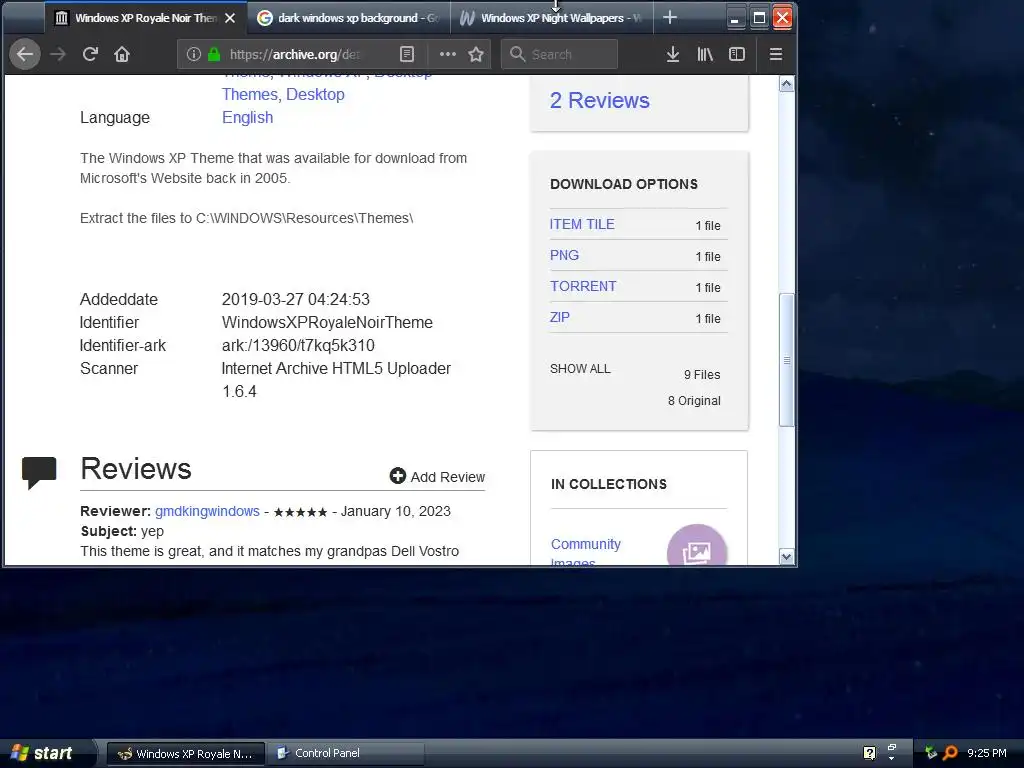
Task: Click the 2019-03-27 04:24:53 added date
Action: tap(296, 299)
